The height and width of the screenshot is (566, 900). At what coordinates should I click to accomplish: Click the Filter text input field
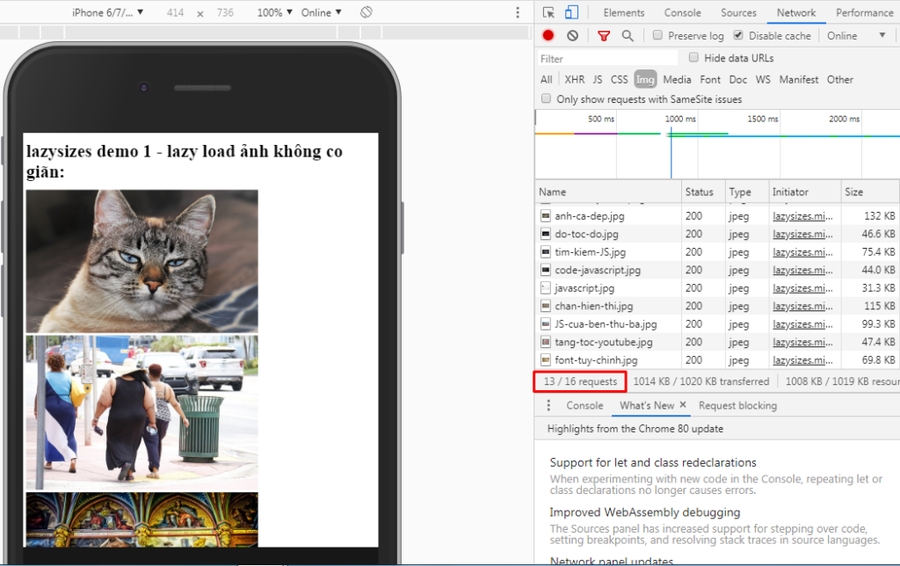[607, 59]
